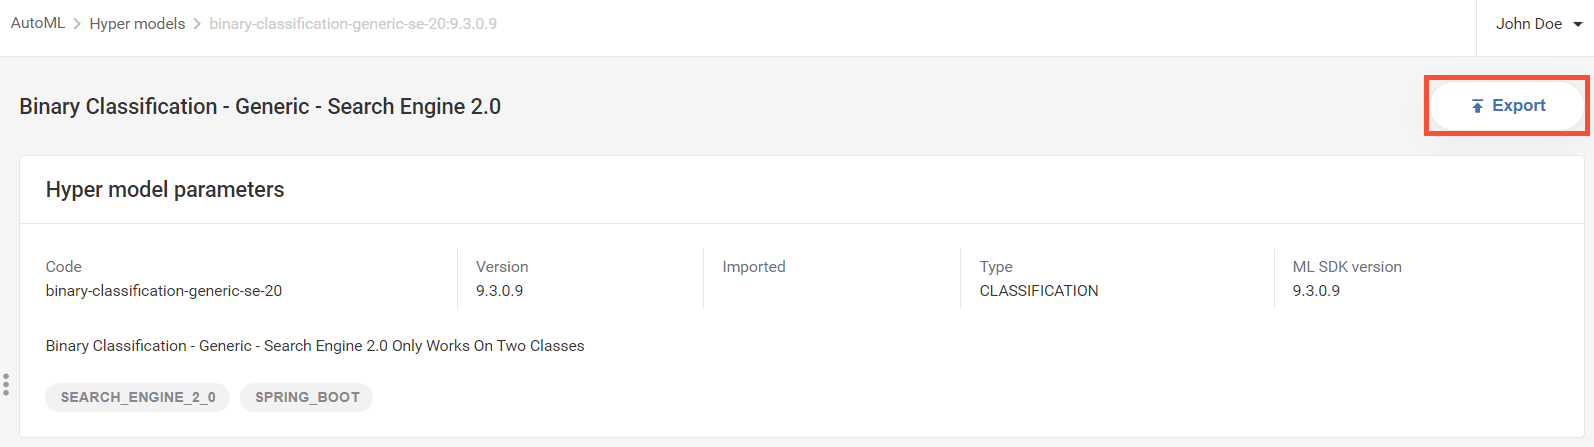Click the Version value 9.3.0.9
The image size is (1594, 447).
[500, 291]
